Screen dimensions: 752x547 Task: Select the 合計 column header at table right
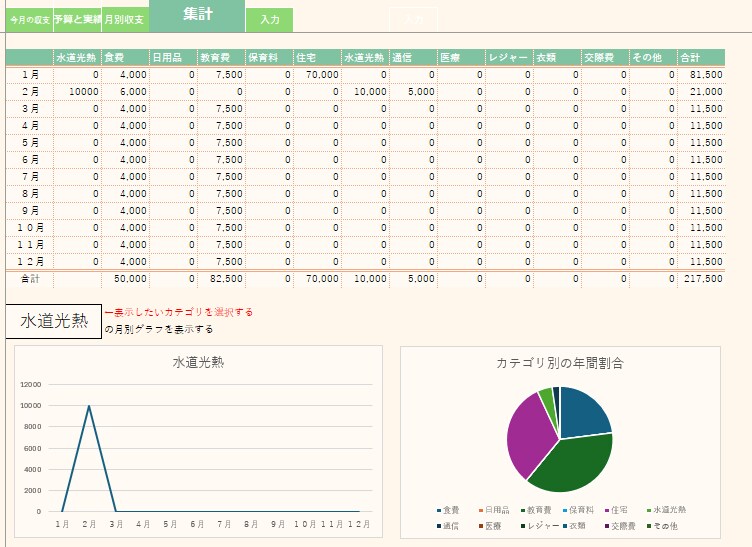[701, 58]
